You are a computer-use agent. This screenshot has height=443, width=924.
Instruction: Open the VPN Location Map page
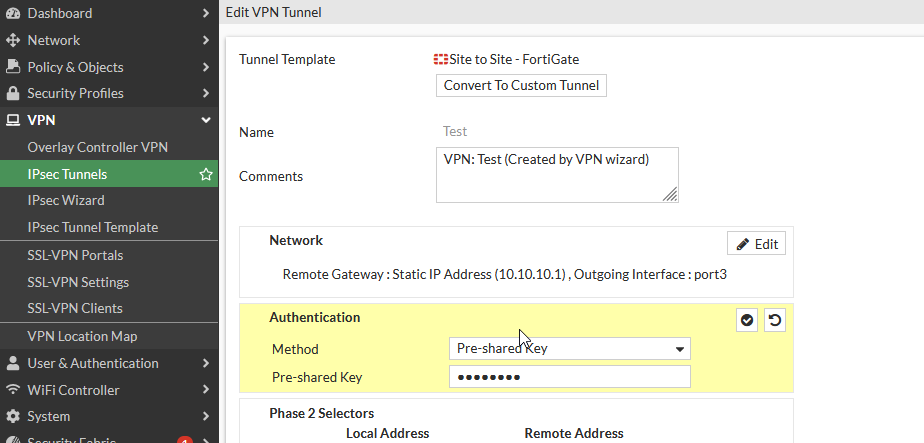point(82,336)
